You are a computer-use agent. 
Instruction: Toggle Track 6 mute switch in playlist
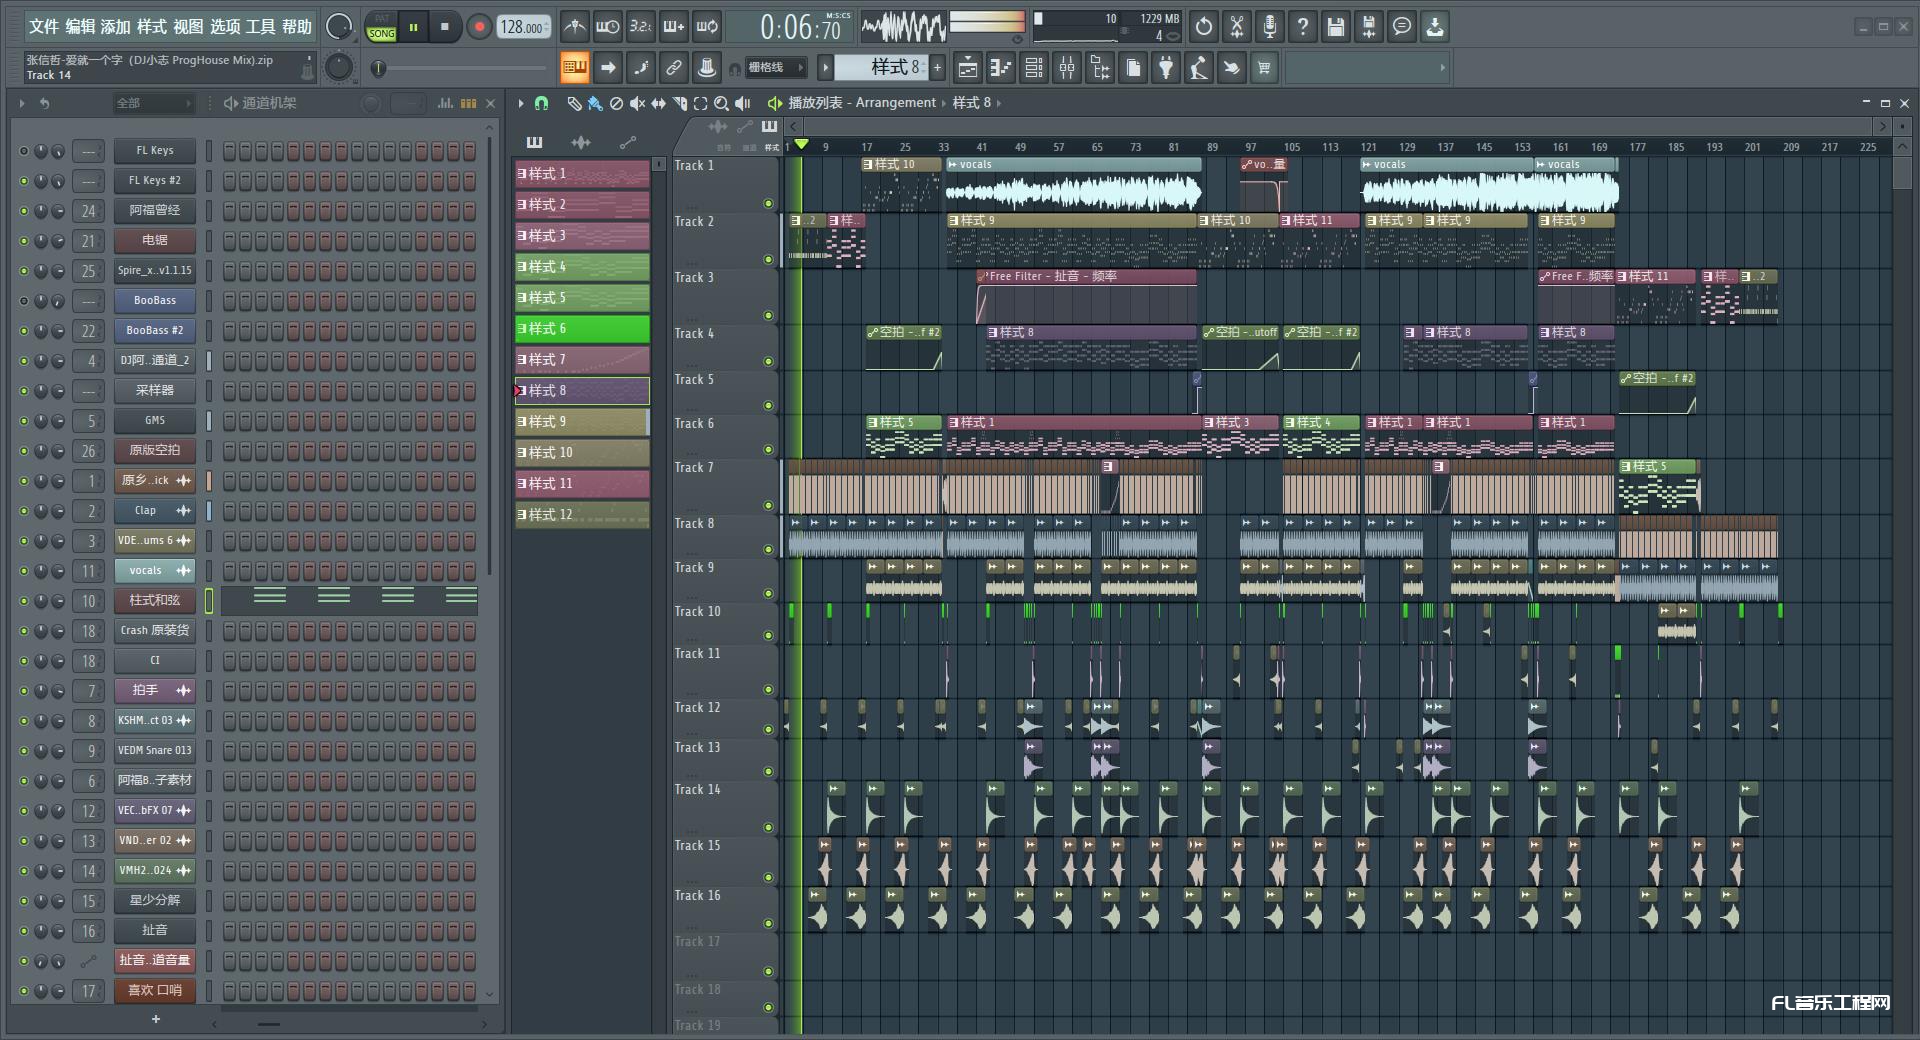click(x=768, y=450)
